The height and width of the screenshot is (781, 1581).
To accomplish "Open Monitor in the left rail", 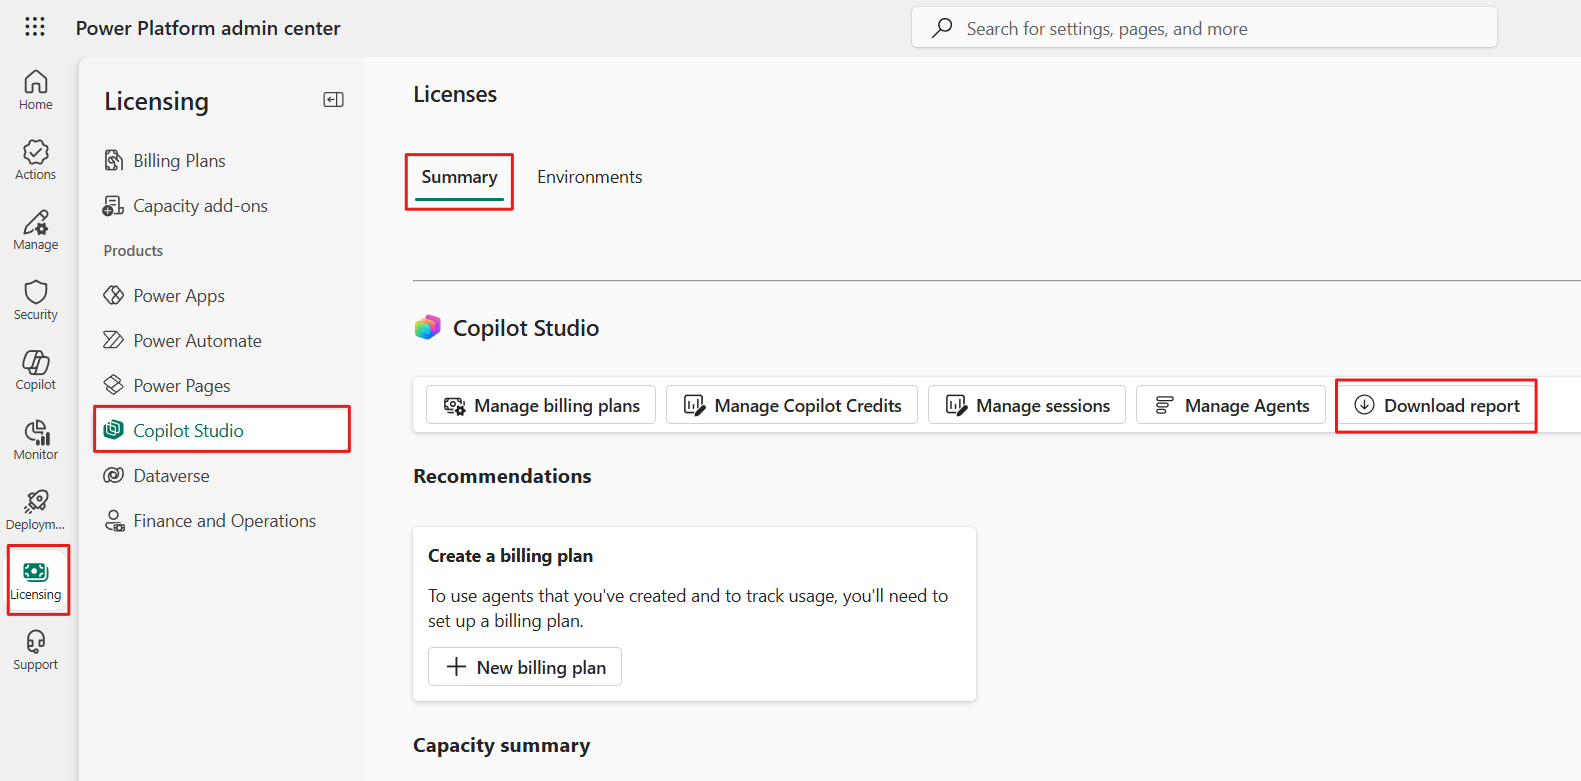I will click(36, 440).
